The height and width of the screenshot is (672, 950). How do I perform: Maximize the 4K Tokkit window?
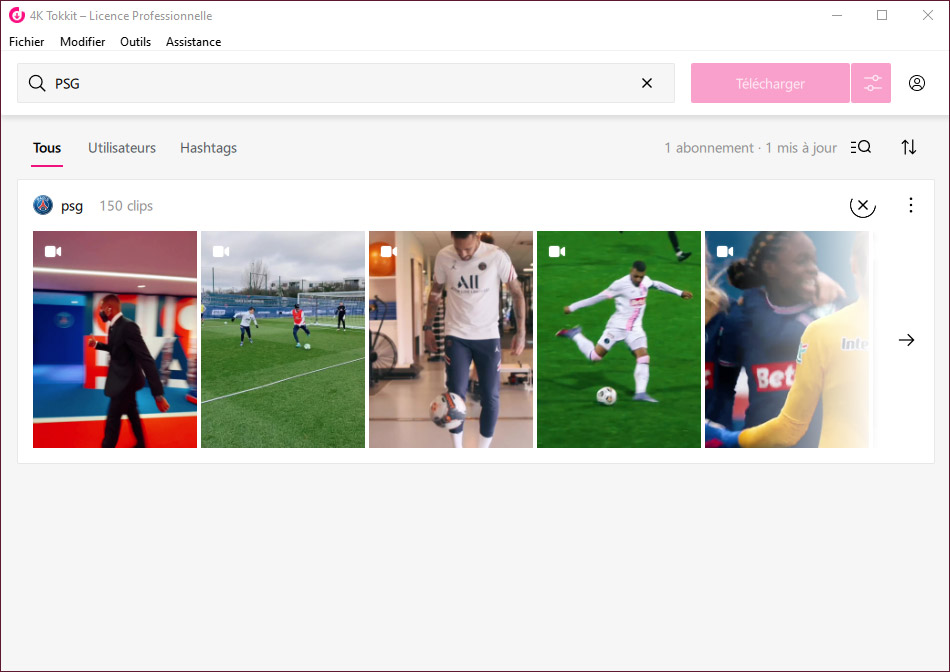[x=882, y=15]
